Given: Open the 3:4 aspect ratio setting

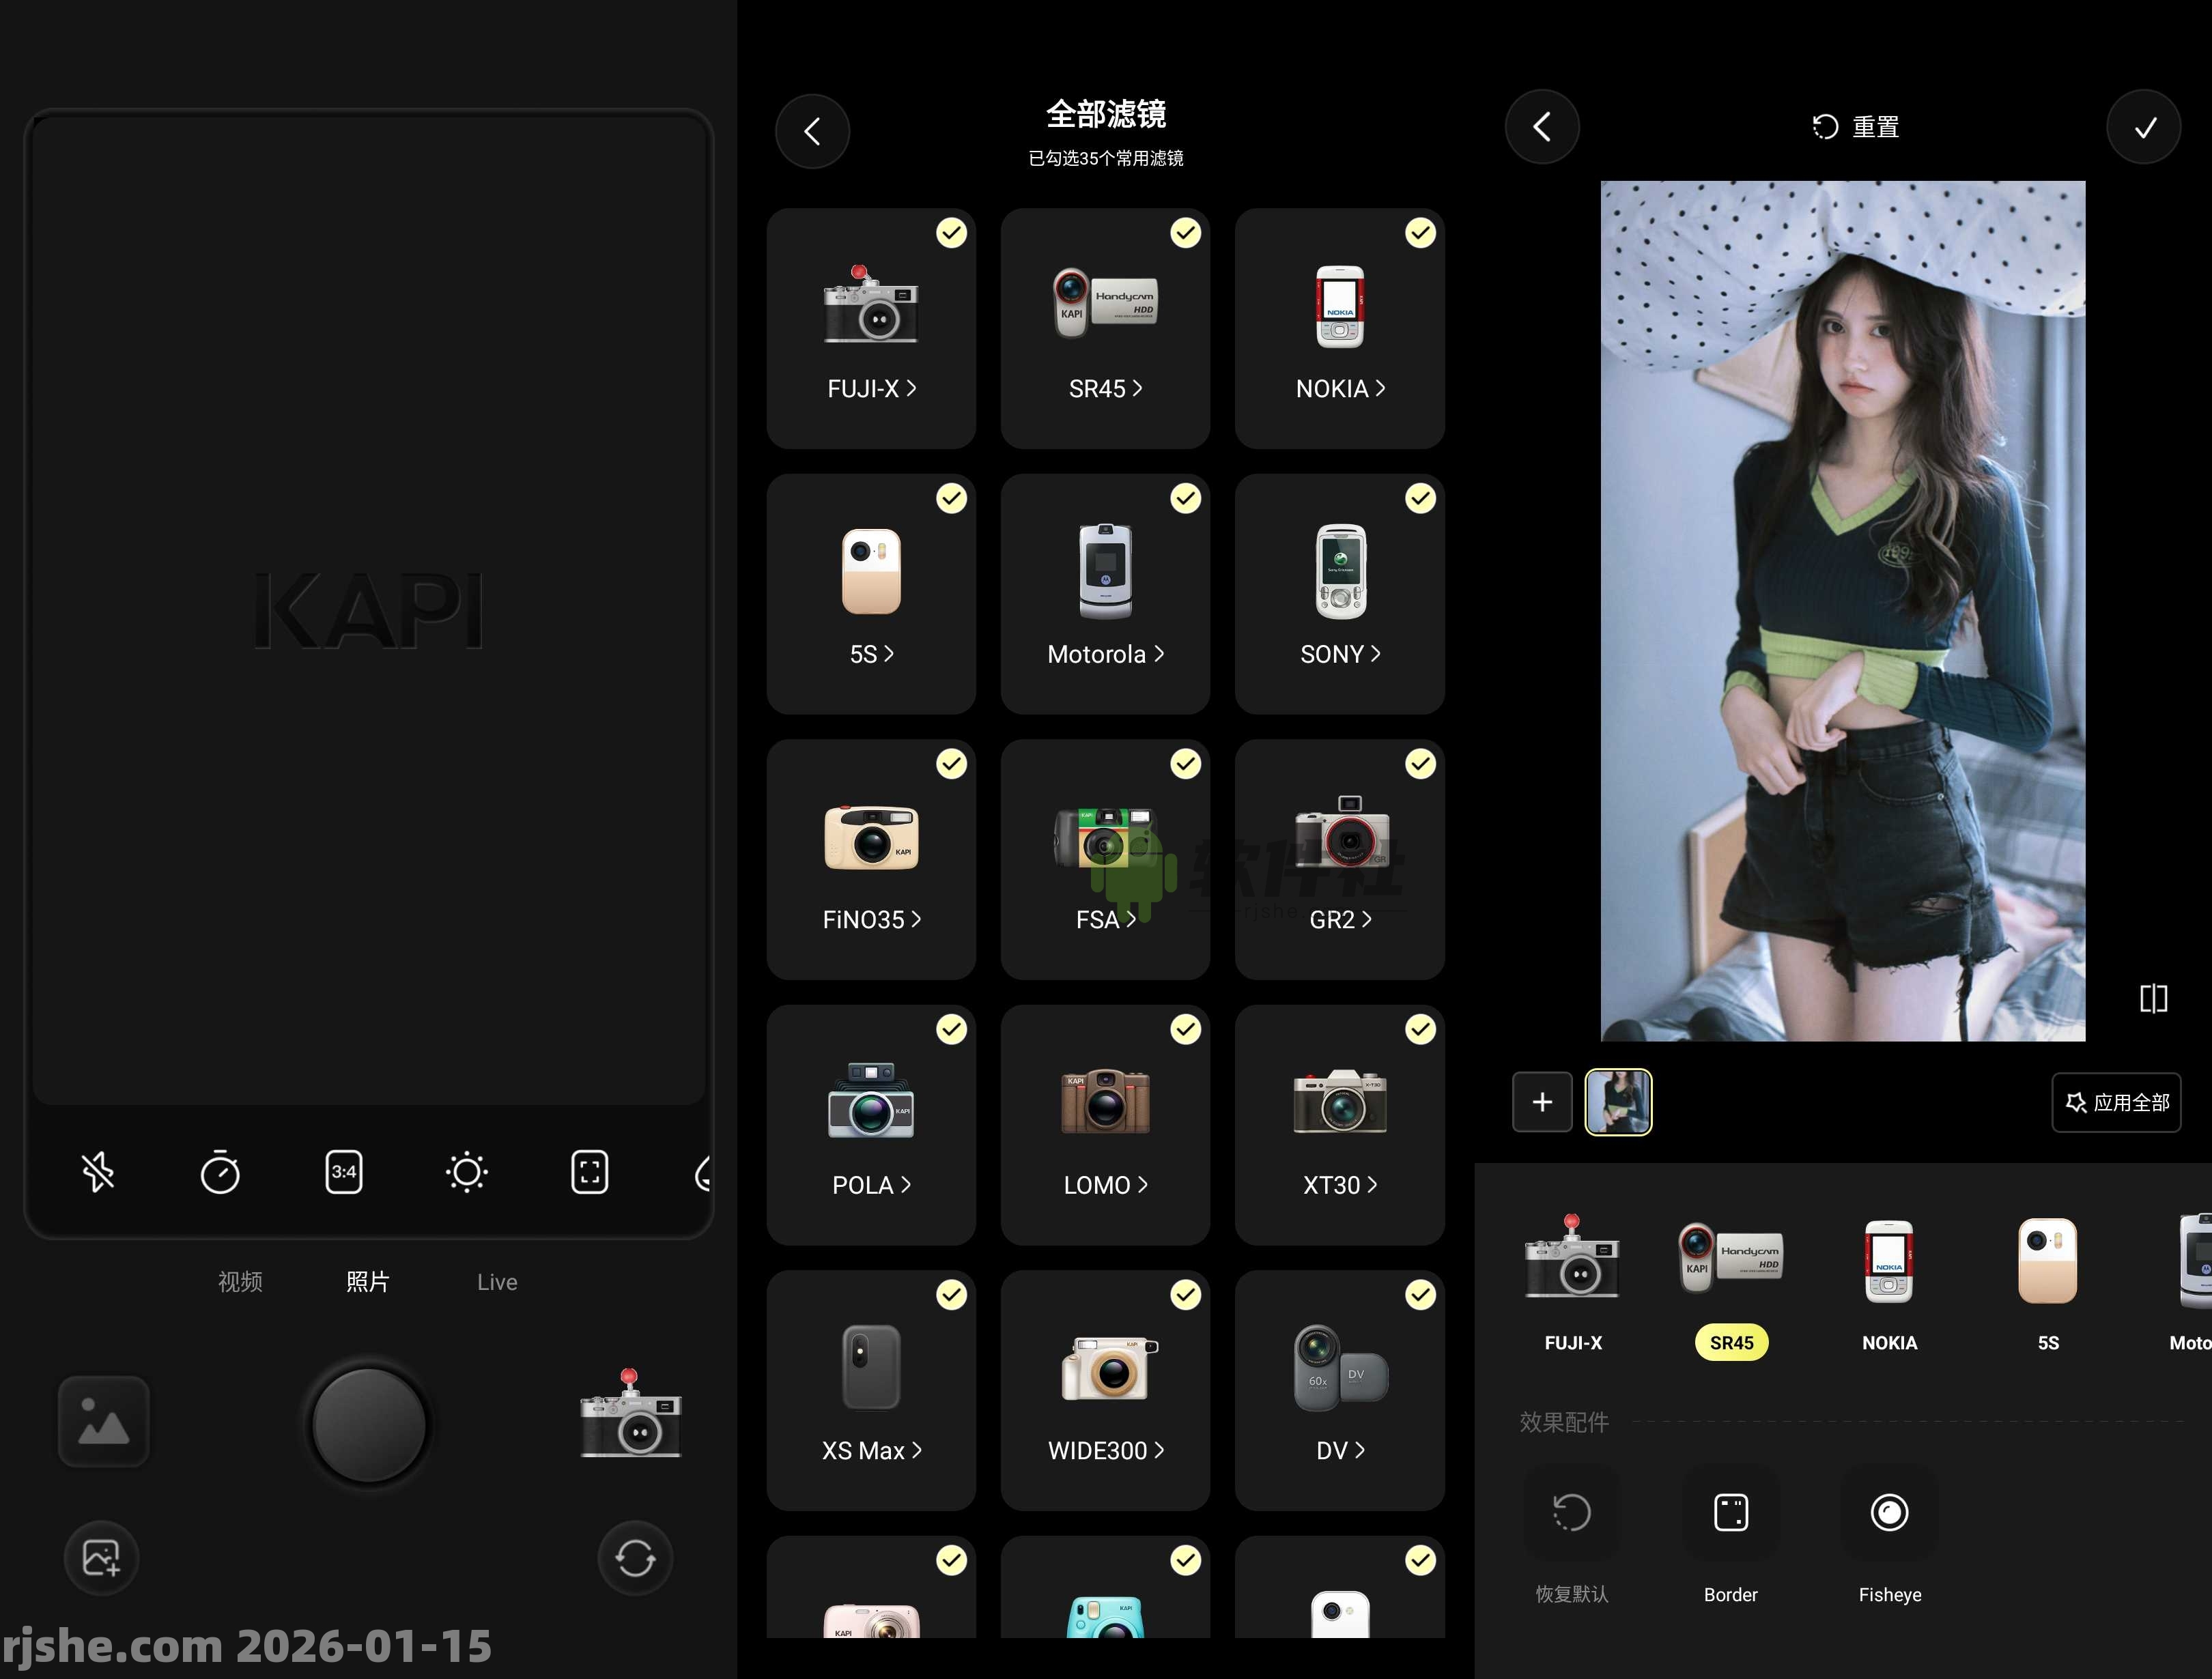Looking at the screenshot, I should point(343,1172).
